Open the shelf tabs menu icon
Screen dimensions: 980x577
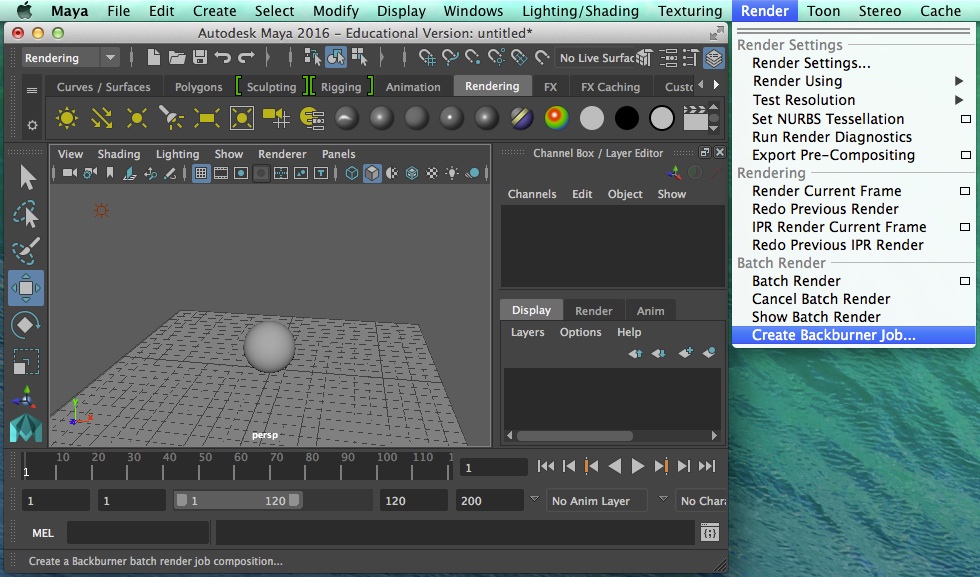tap(31, 90)
